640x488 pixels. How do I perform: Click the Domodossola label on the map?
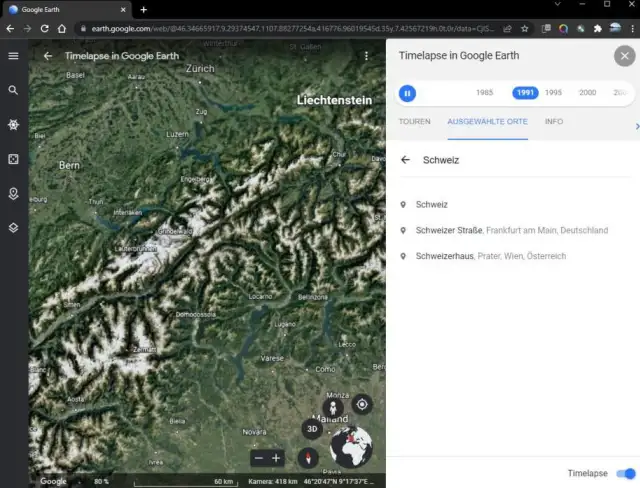(196, 315)
